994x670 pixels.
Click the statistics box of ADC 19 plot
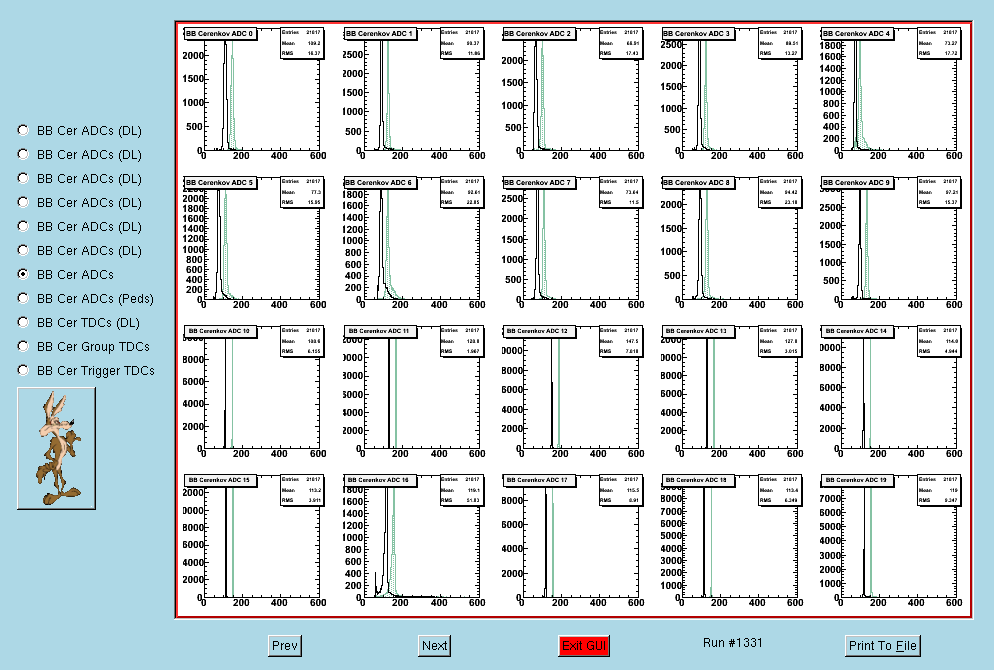(939, 490)
